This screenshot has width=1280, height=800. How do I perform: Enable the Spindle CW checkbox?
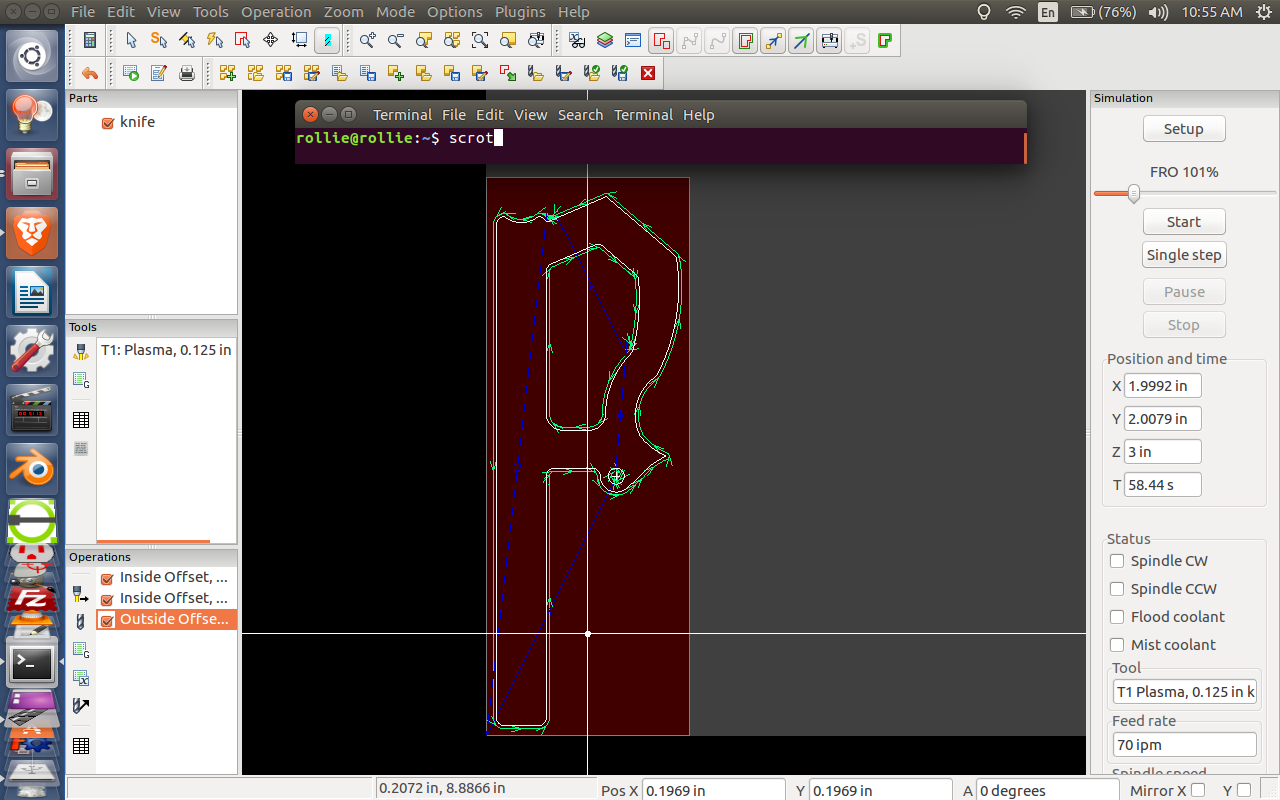pos(1116,561)
